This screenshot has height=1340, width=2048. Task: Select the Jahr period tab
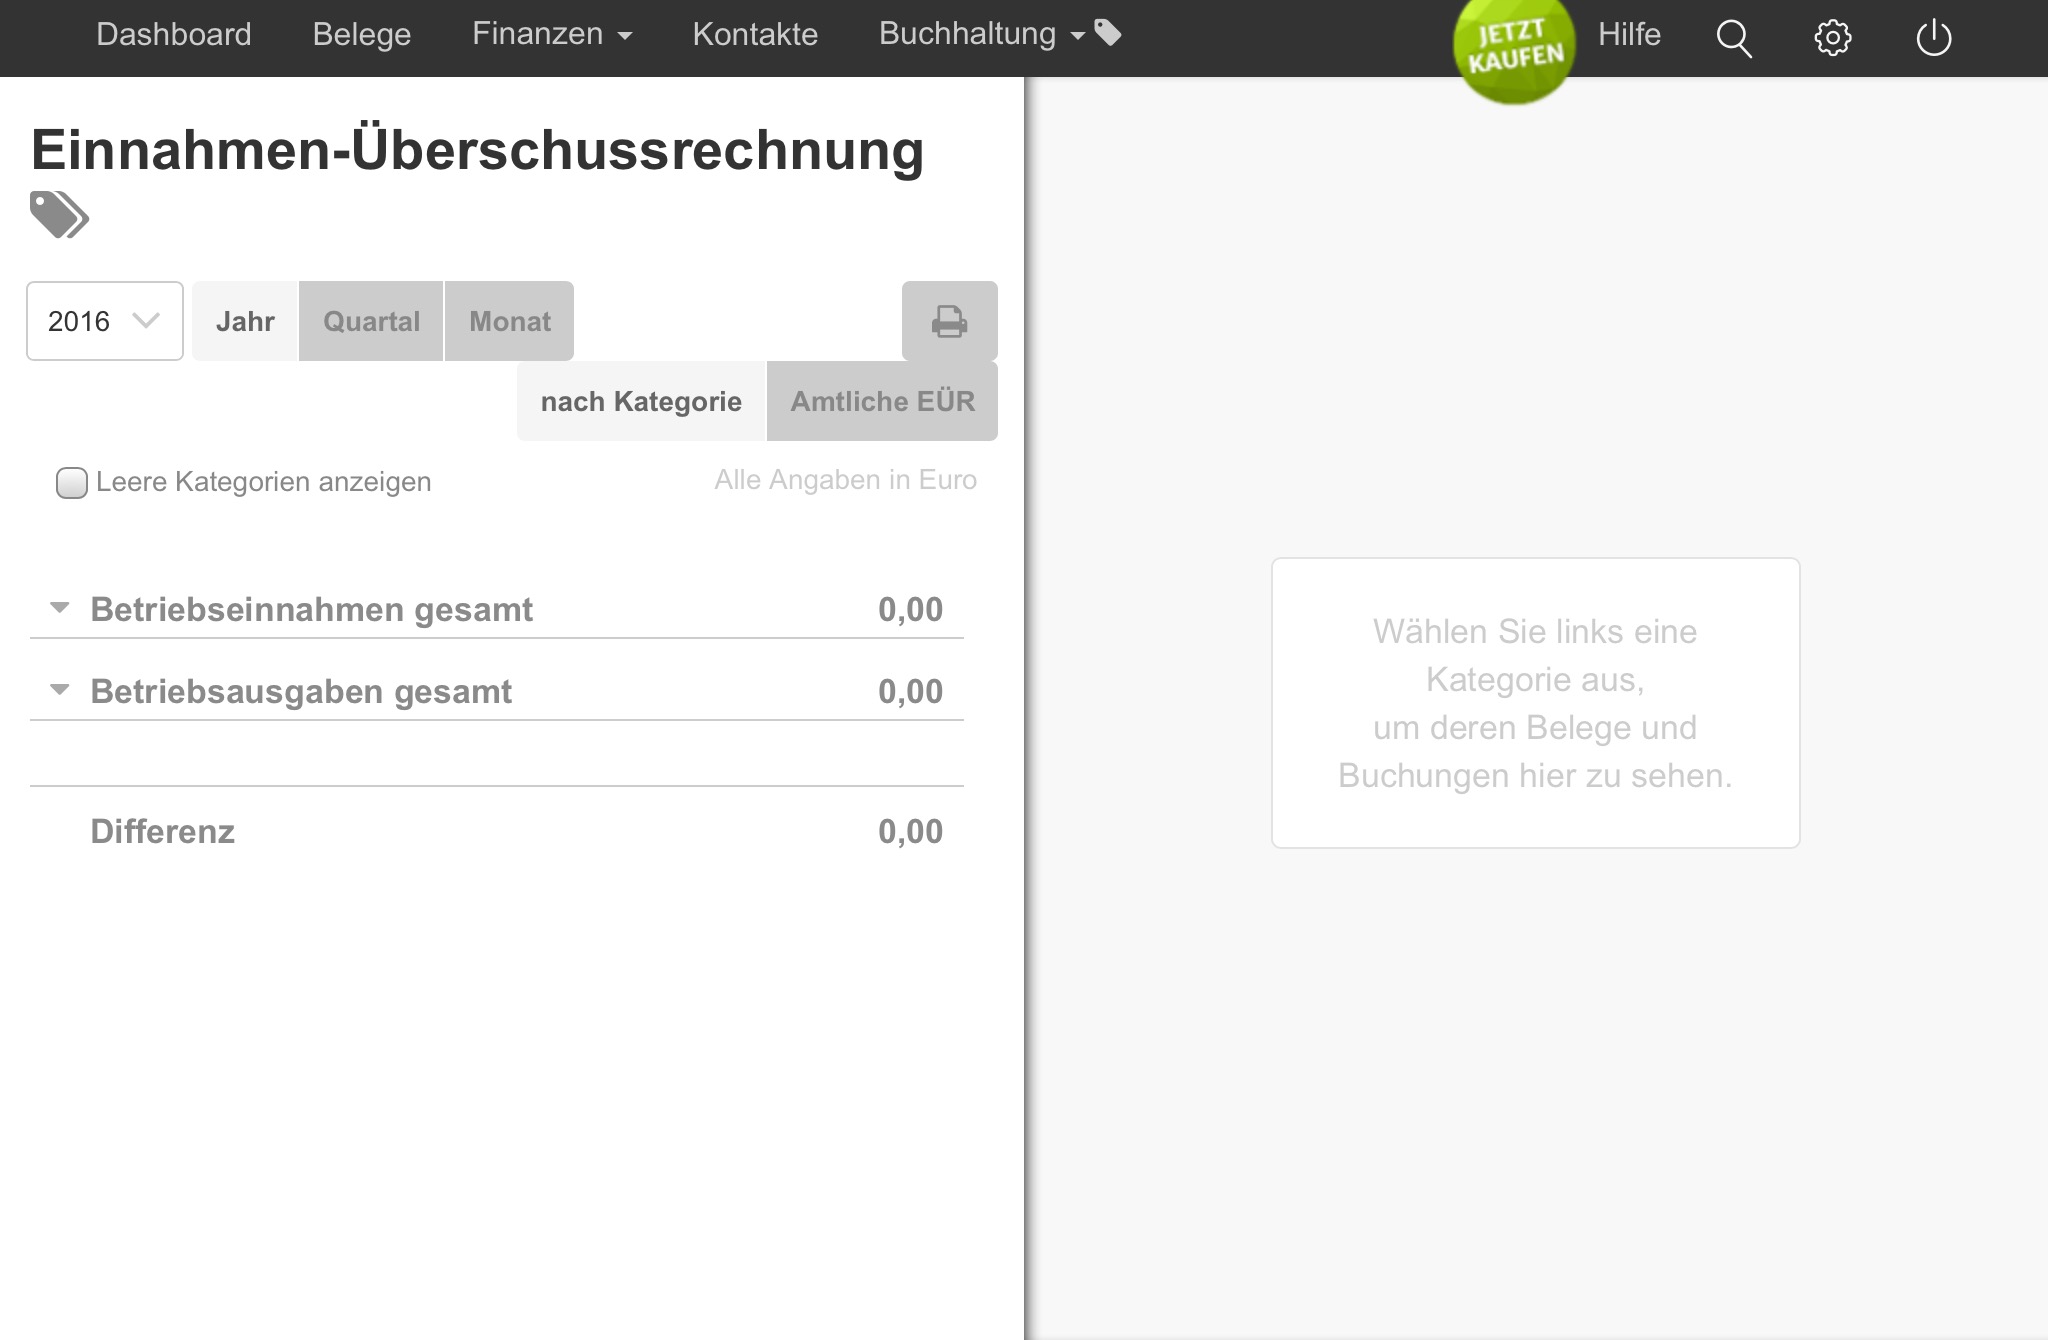[245, 321]
